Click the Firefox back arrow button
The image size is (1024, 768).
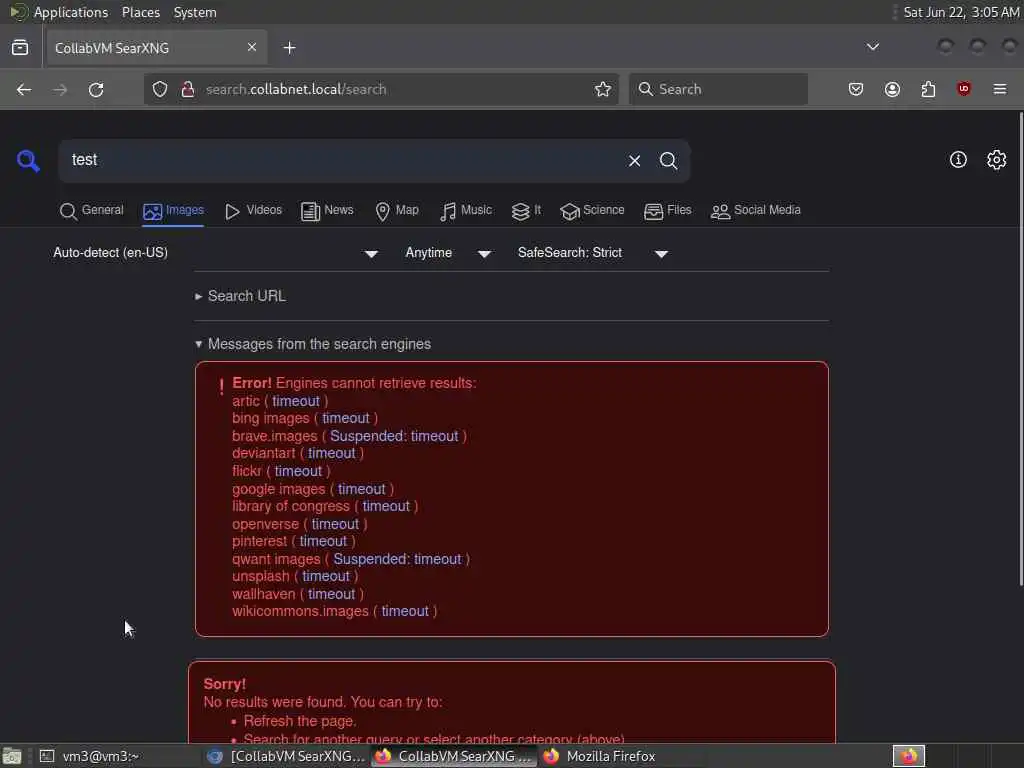pos(24,89)
